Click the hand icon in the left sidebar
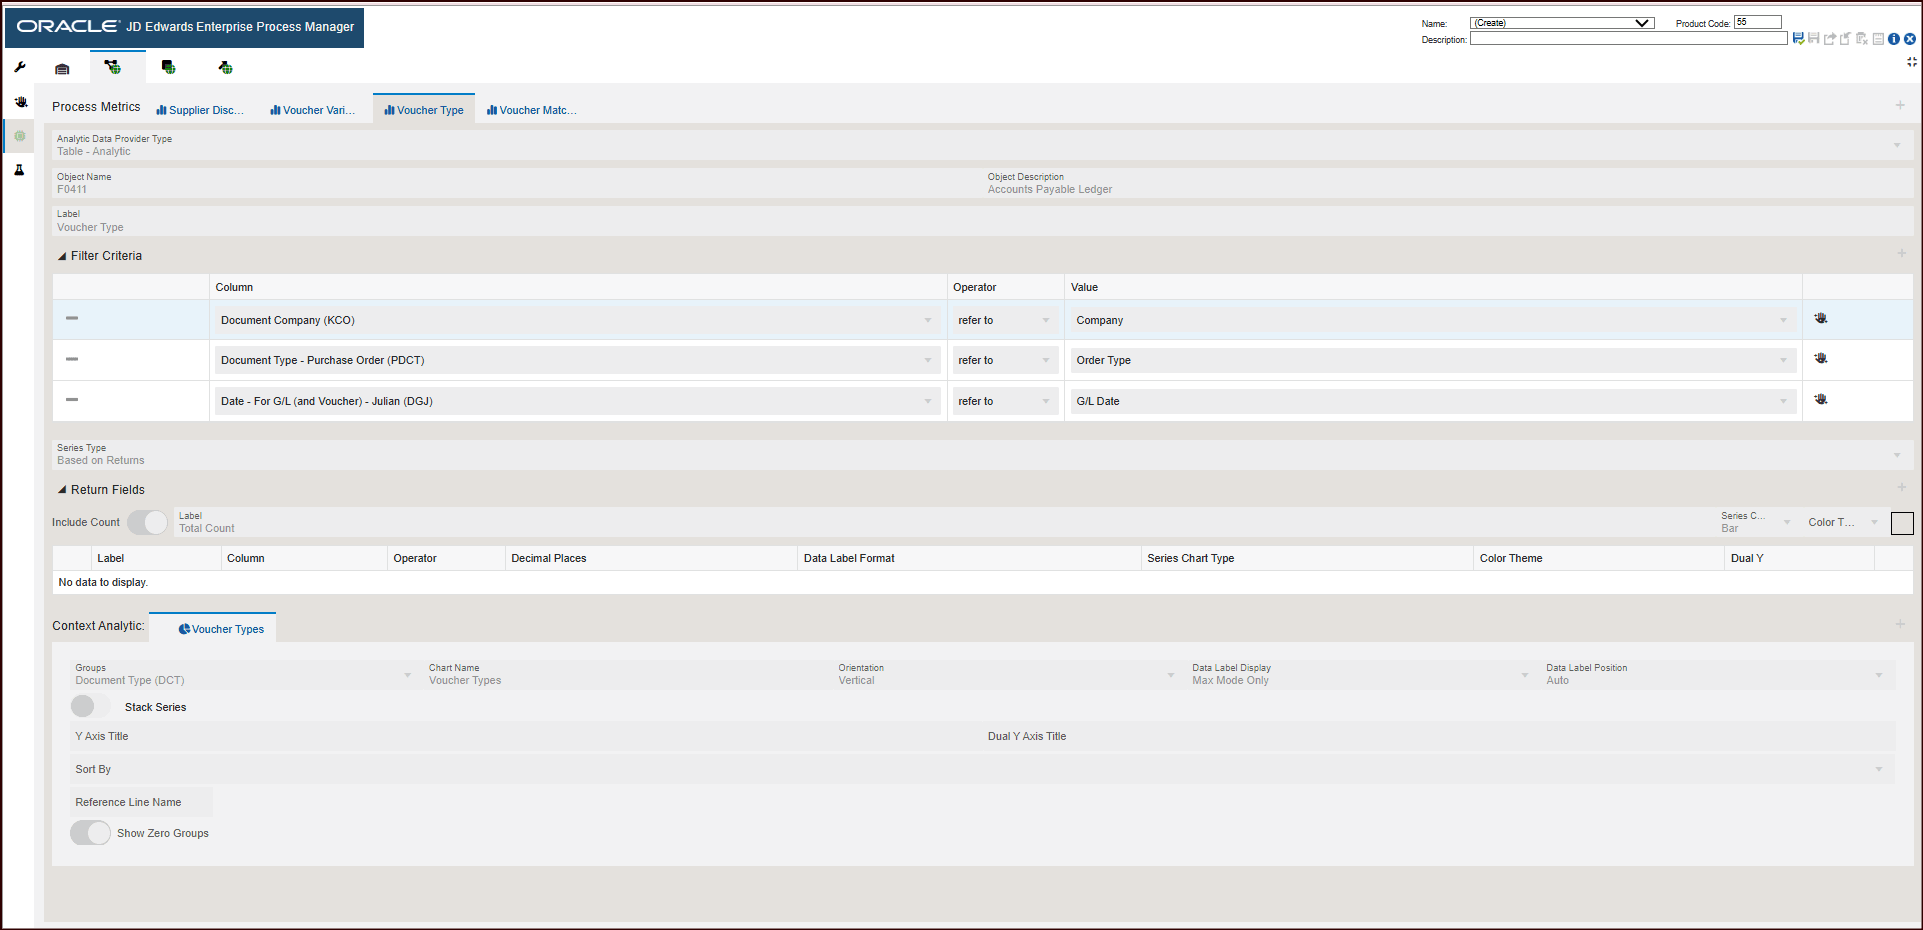Image resolution: width=1923 pixels, height=930 pixels. (x=19, y=100)
